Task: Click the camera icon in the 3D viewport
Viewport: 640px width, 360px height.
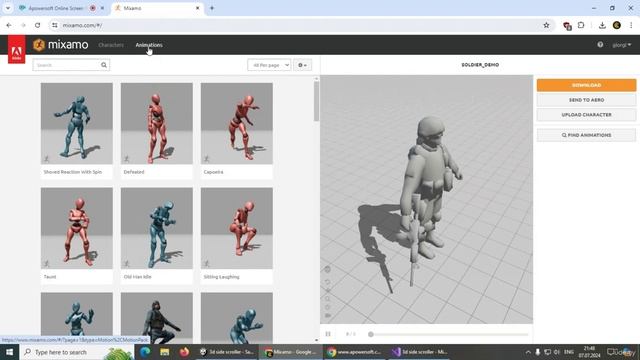Action: [328, 316]
